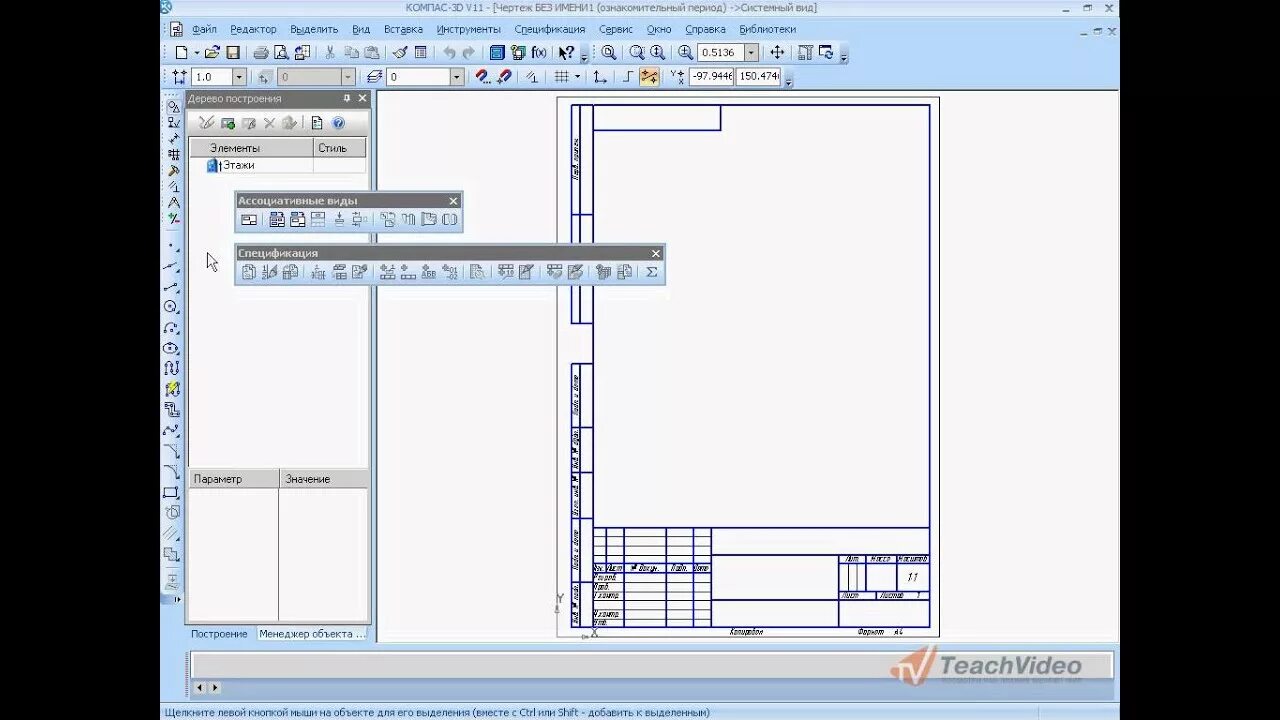Select the Point tool in left toolbar
Screen dimensions: 1280x720
[x=172, y=245]
